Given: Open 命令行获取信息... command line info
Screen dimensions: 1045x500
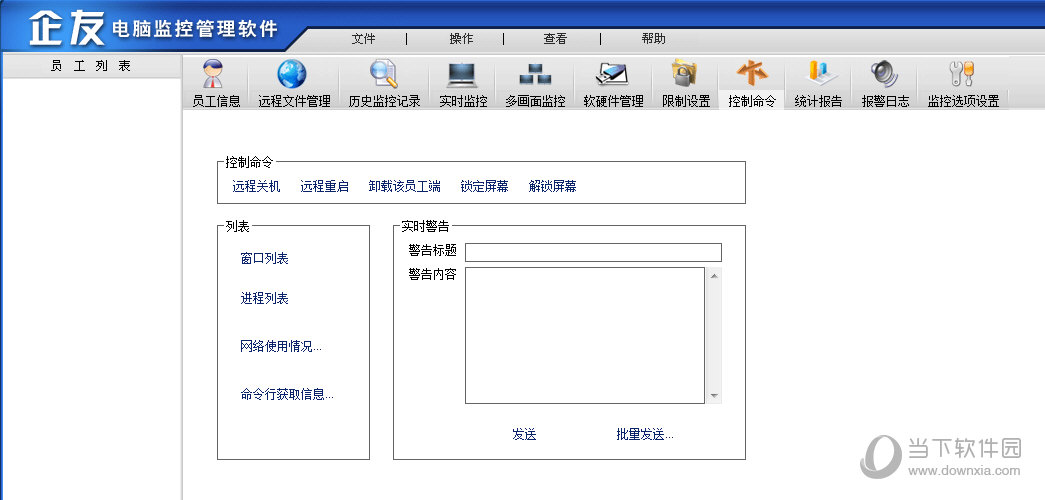Looking at the screenshot, I should point(287,394).
